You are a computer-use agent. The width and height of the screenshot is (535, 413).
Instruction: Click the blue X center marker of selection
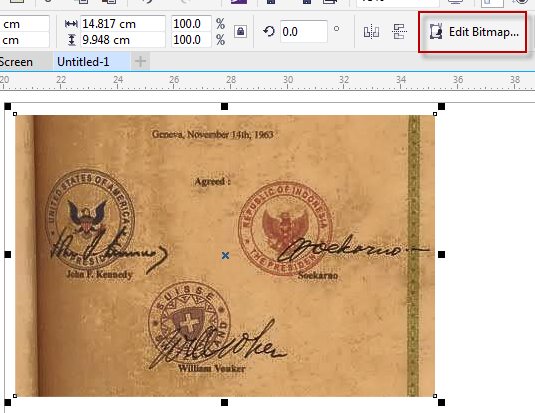[225, 255]
